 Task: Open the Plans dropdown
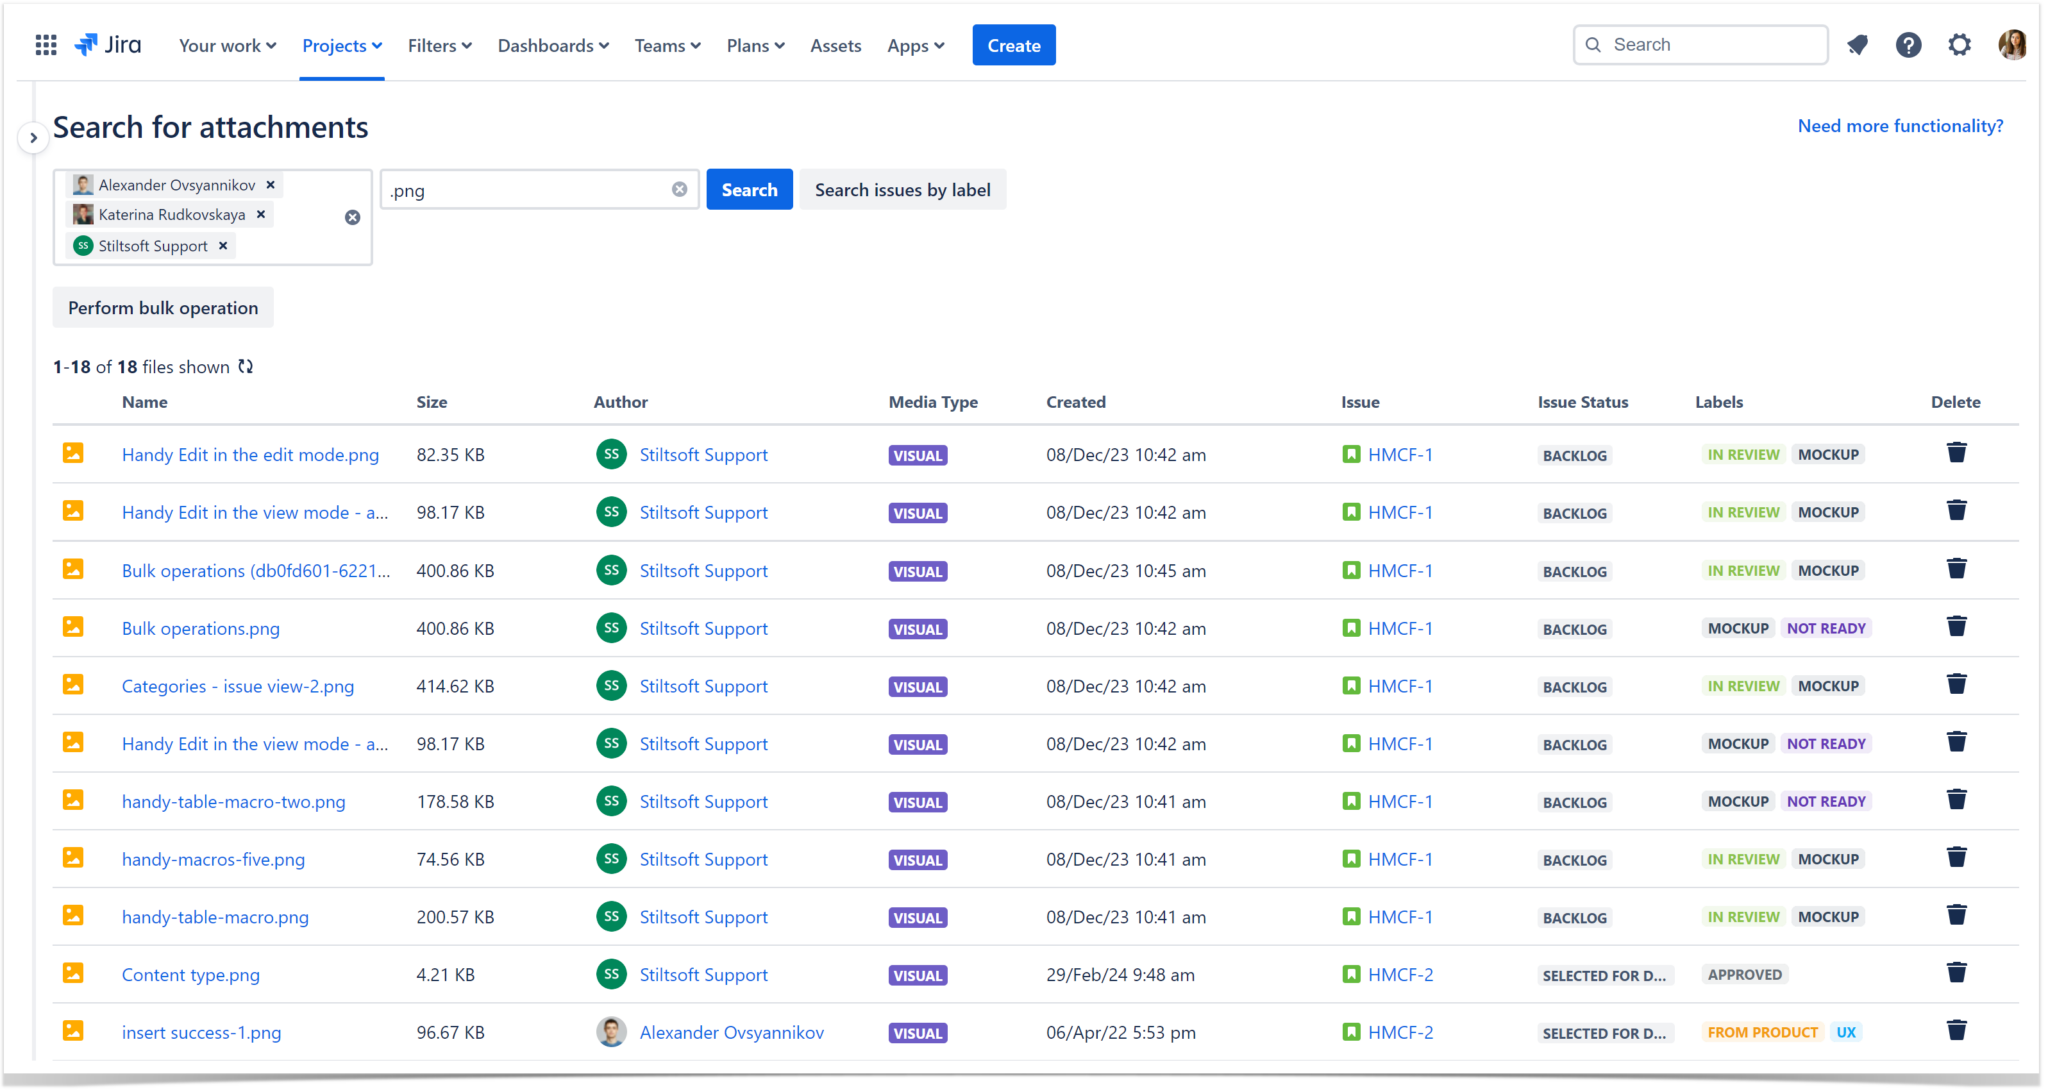pyautogui.click(x=755, y=45)
